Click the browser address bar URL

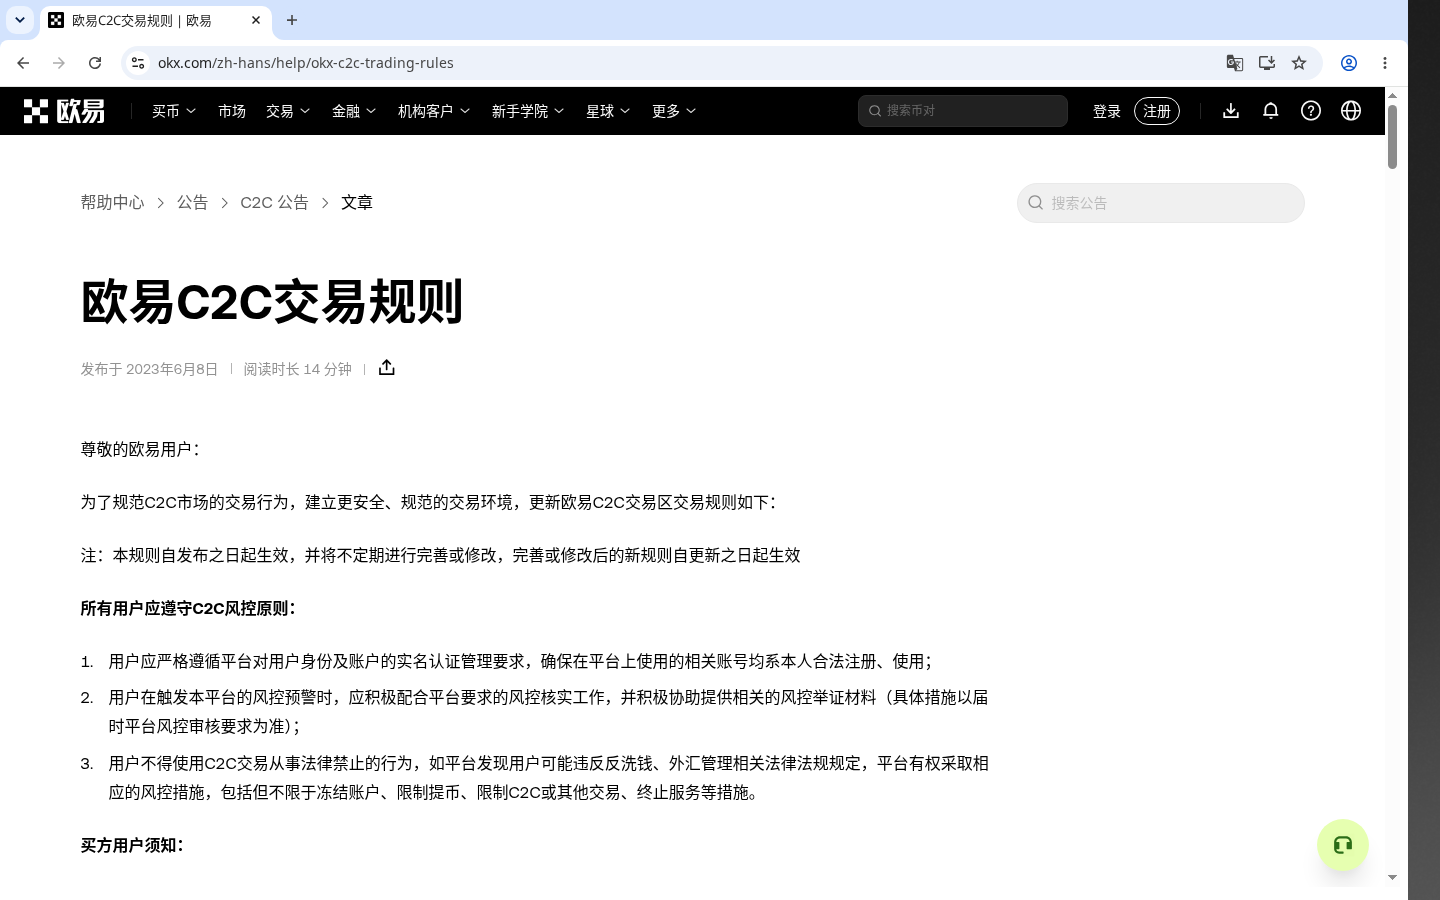(x=306, y=63)
